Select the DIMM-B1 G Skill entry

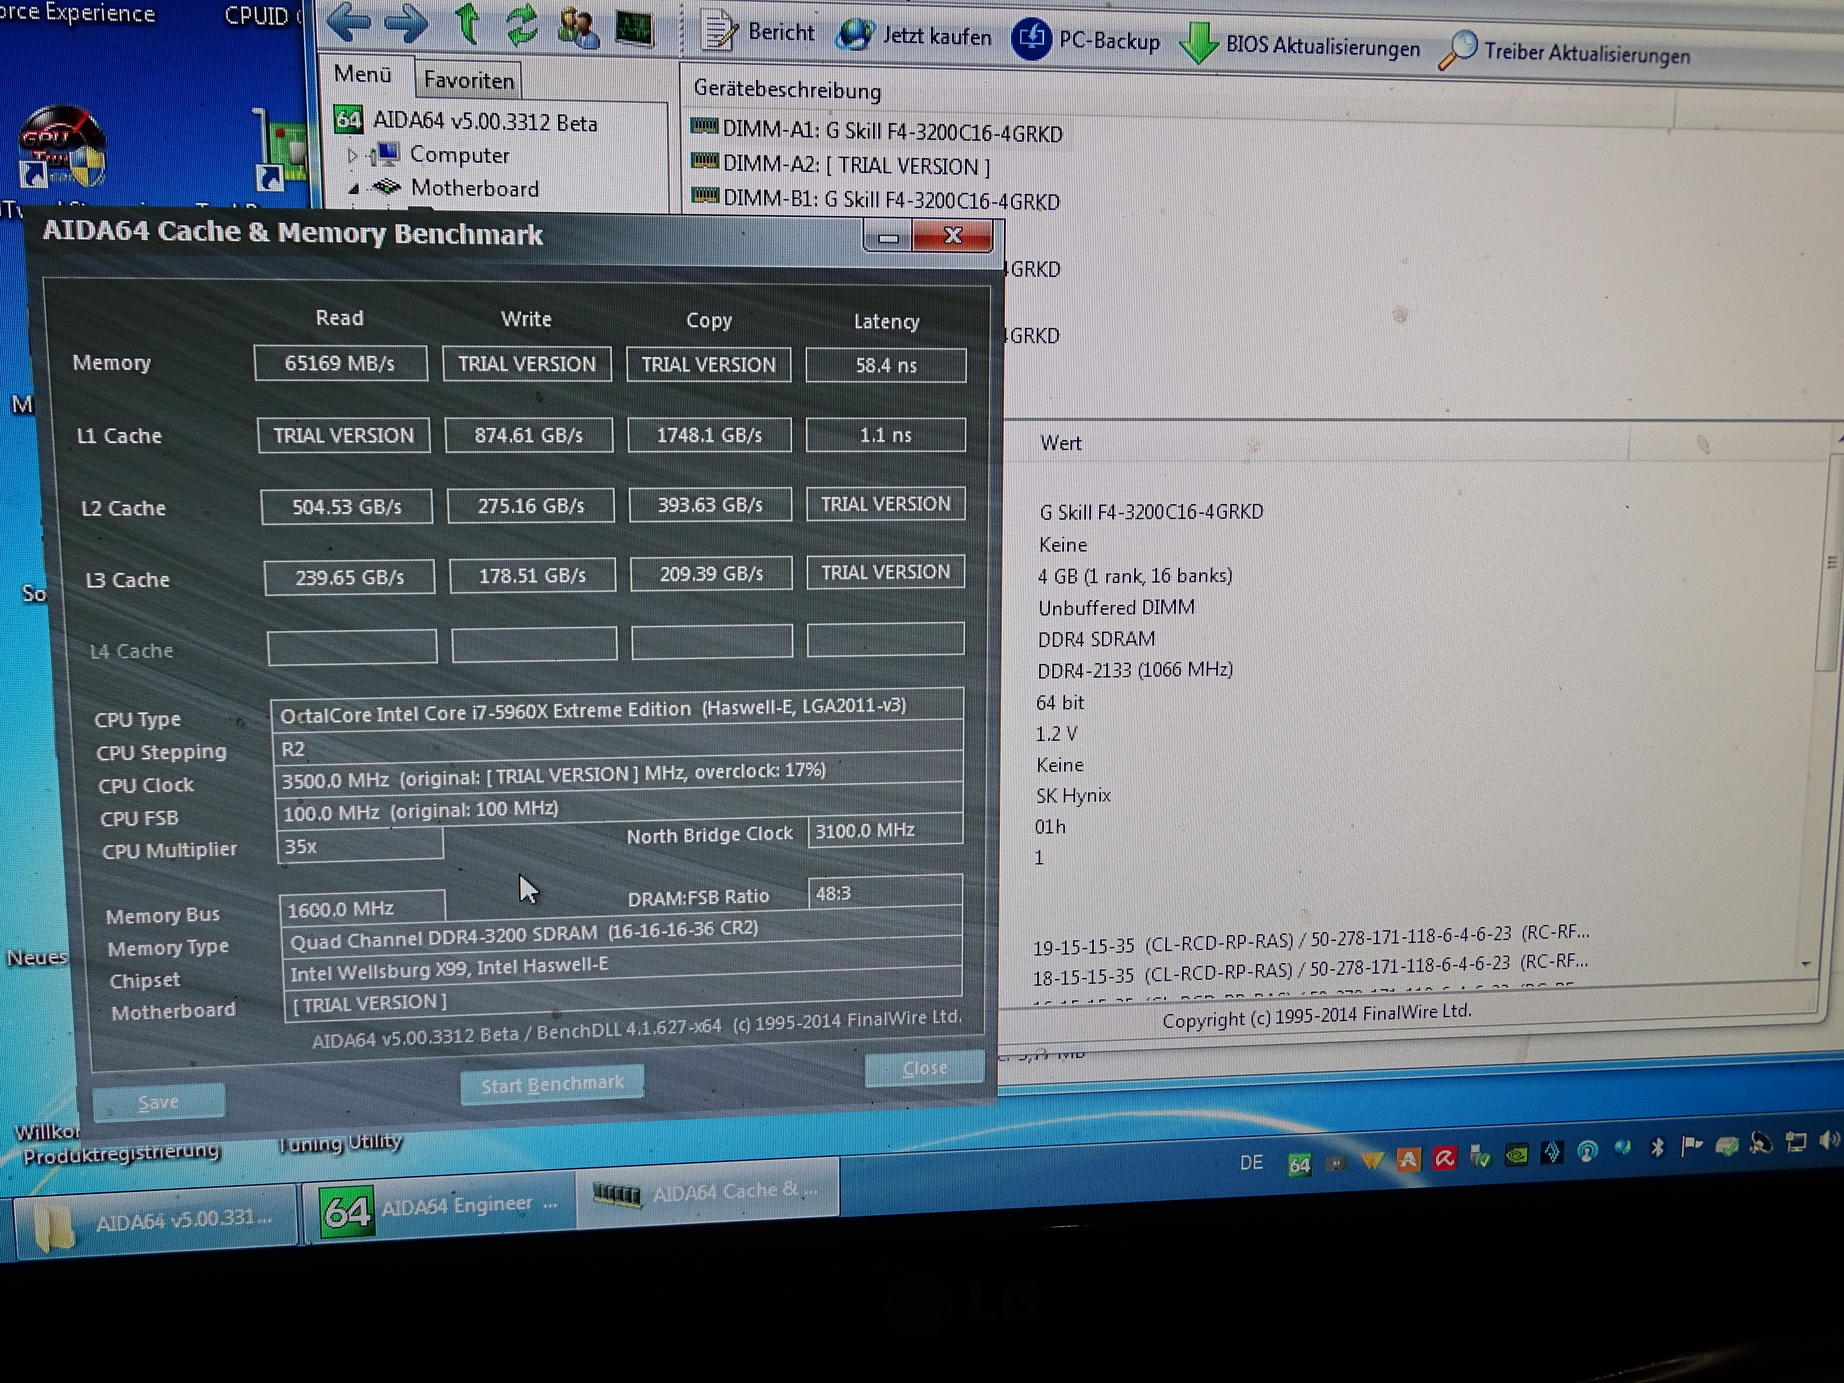[890, 200]
